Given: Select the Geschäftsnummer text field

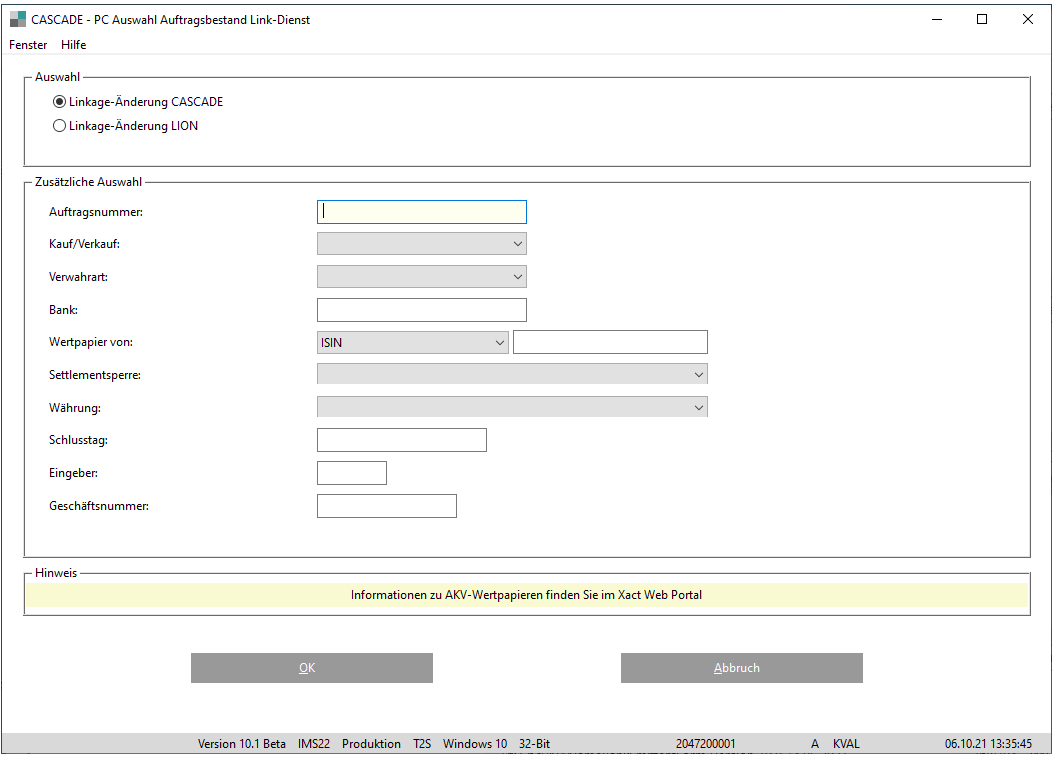Looking at the screenshot, I should tap(386, 506).
